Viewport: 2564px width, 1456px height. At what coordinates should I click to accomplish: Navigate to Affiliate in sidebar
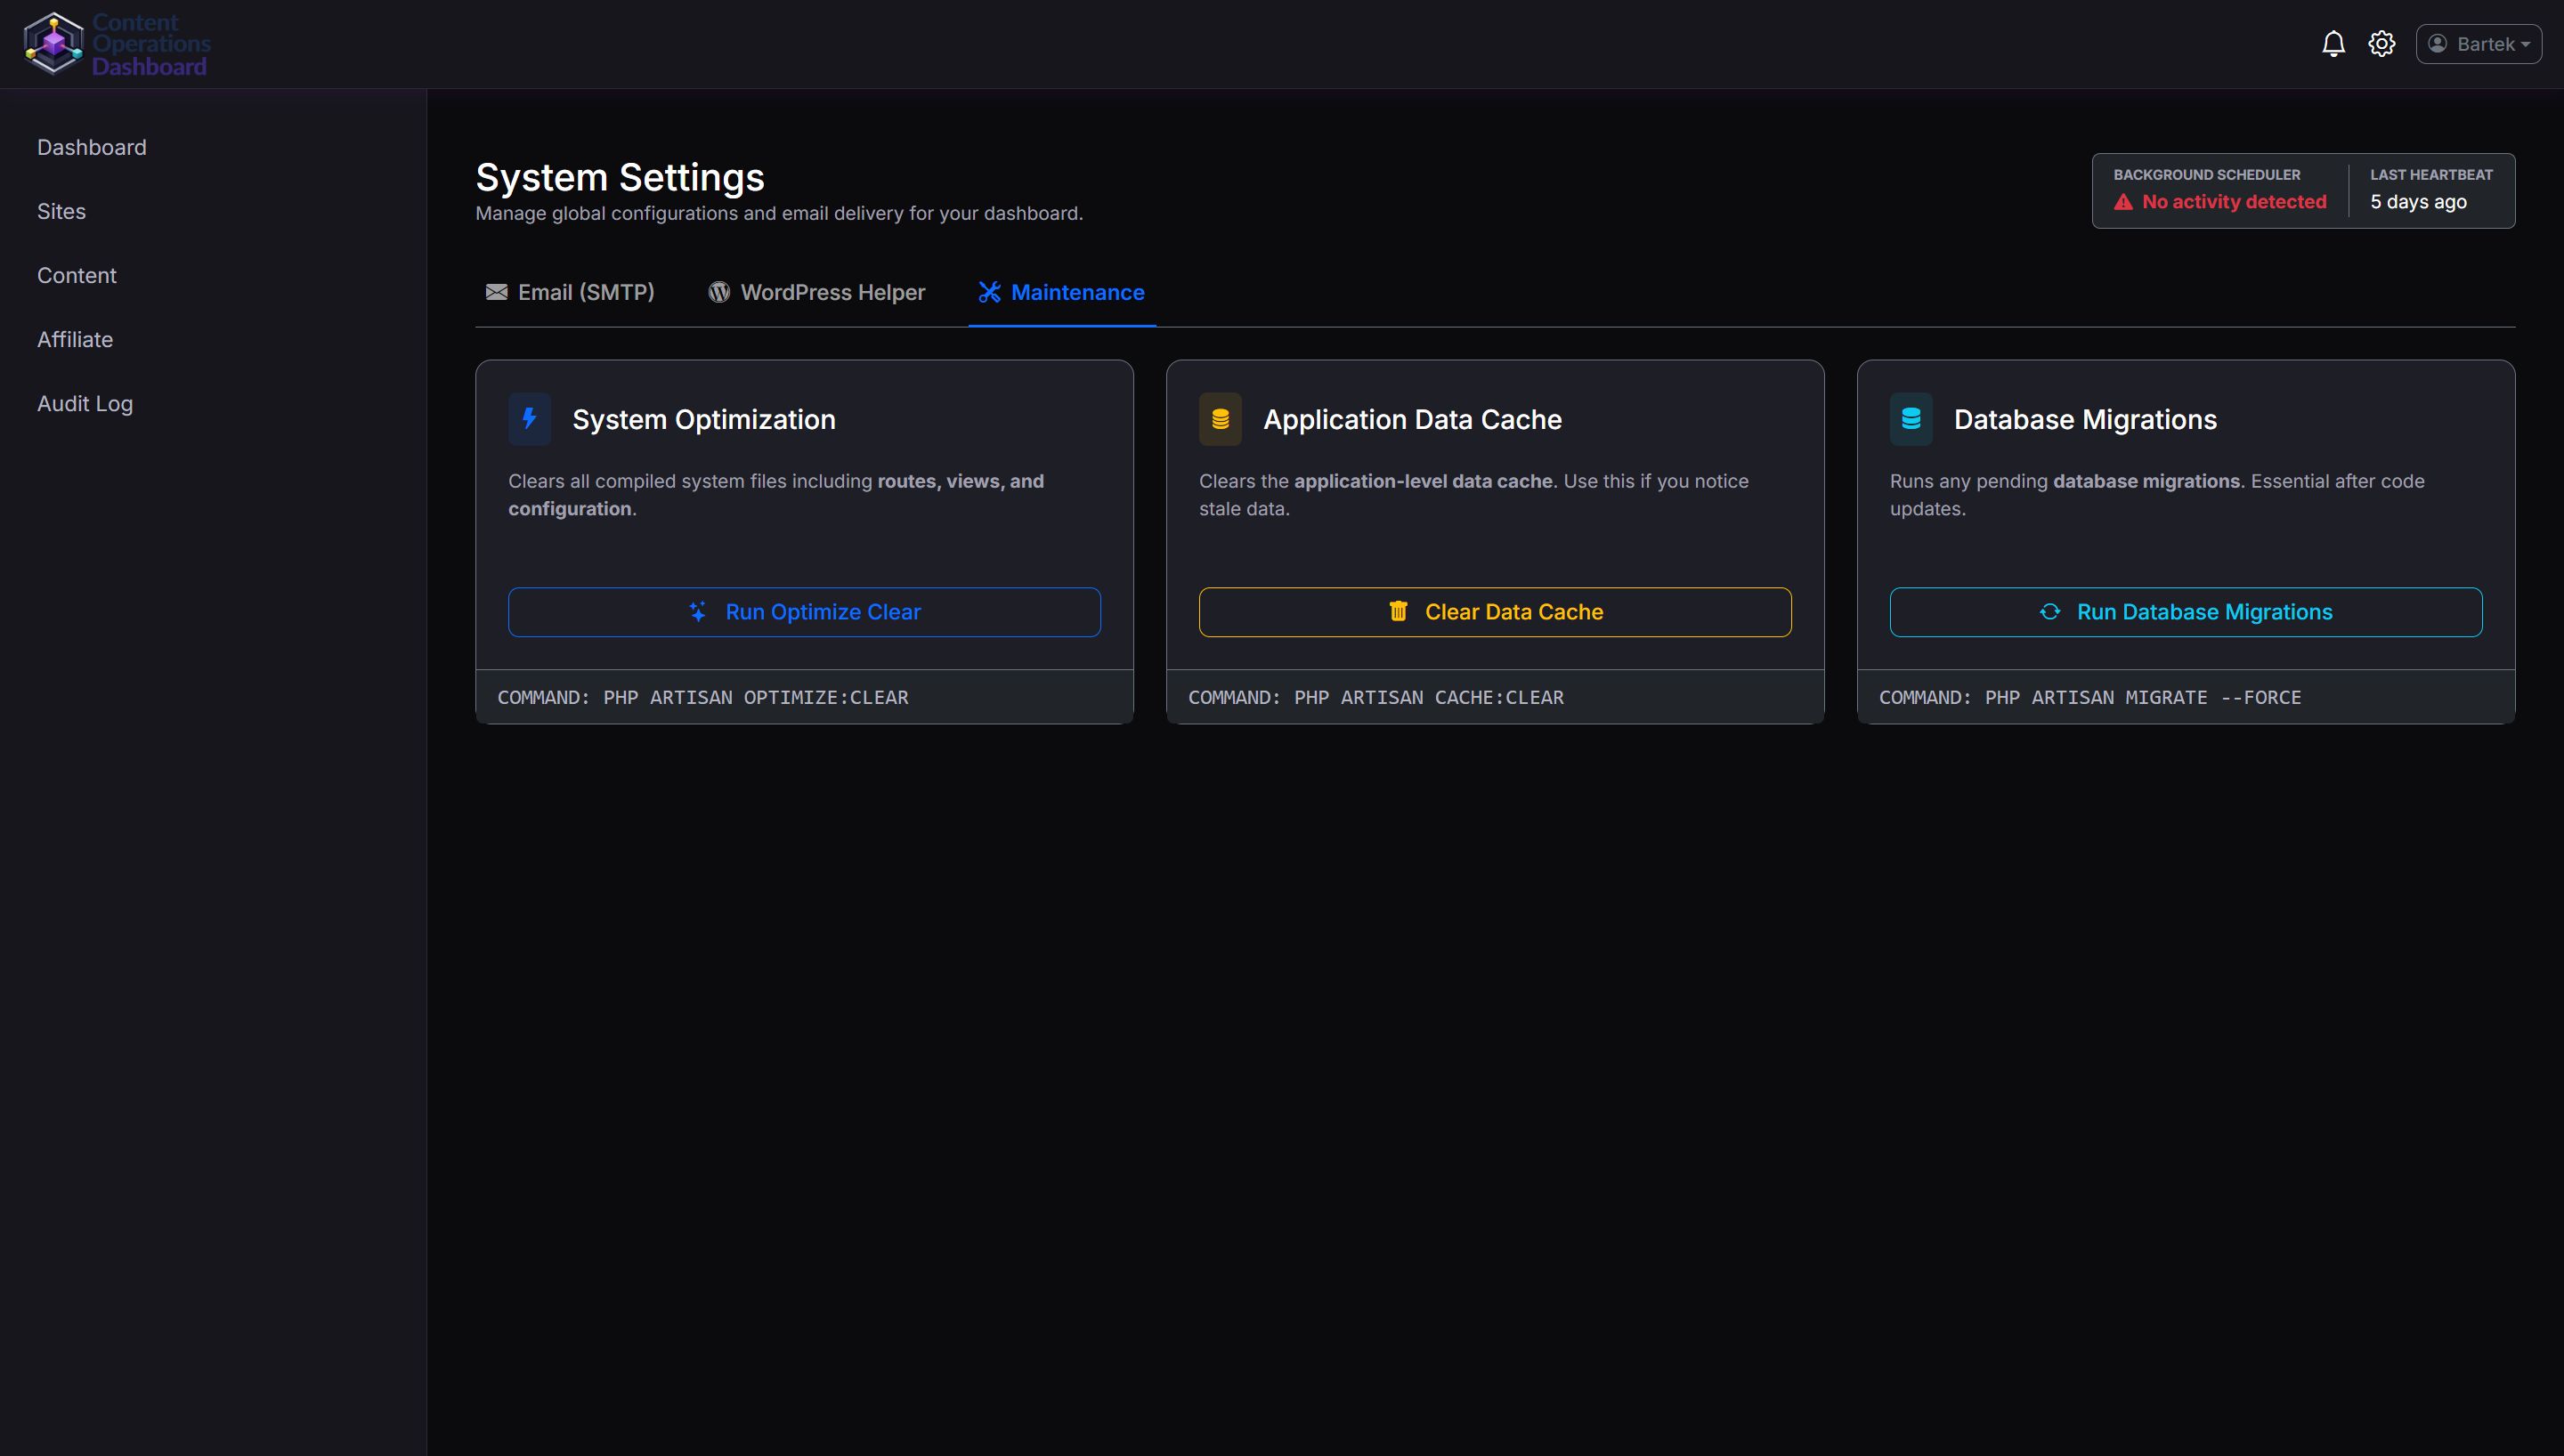pyautogui.click(x=75, y=339)
